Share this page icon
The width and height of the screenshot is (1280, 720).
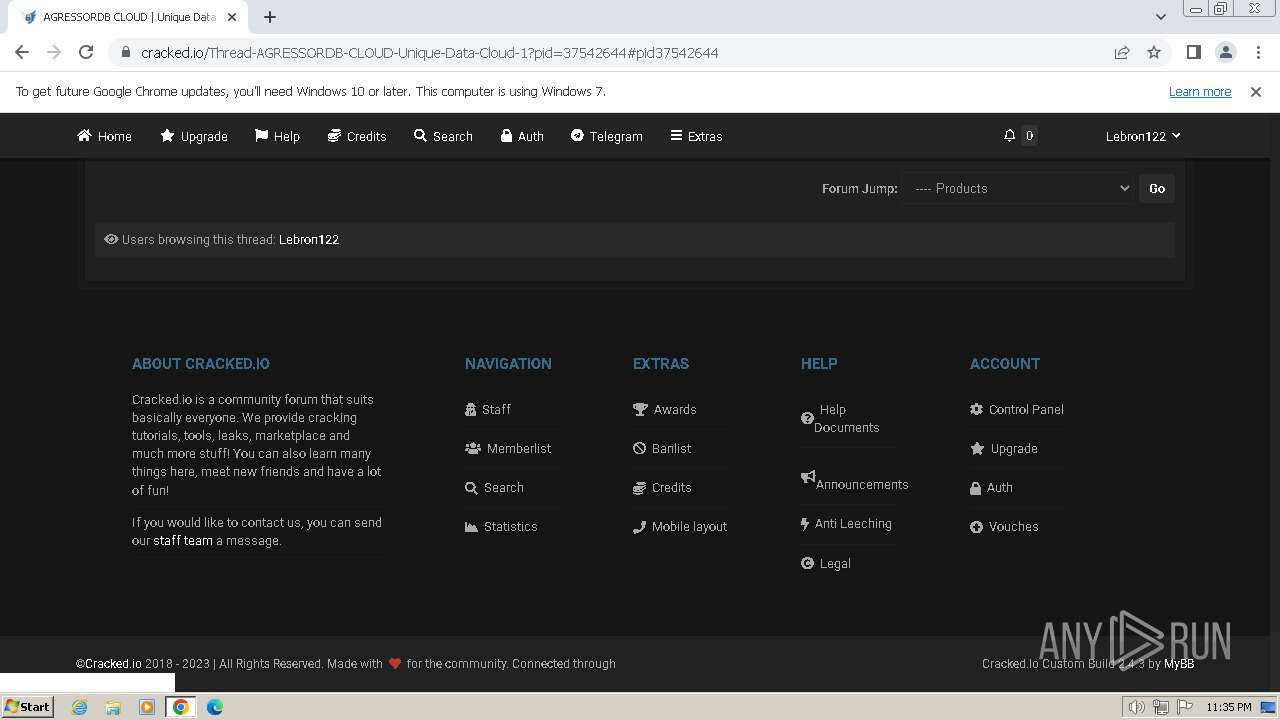pos(1122,52)
